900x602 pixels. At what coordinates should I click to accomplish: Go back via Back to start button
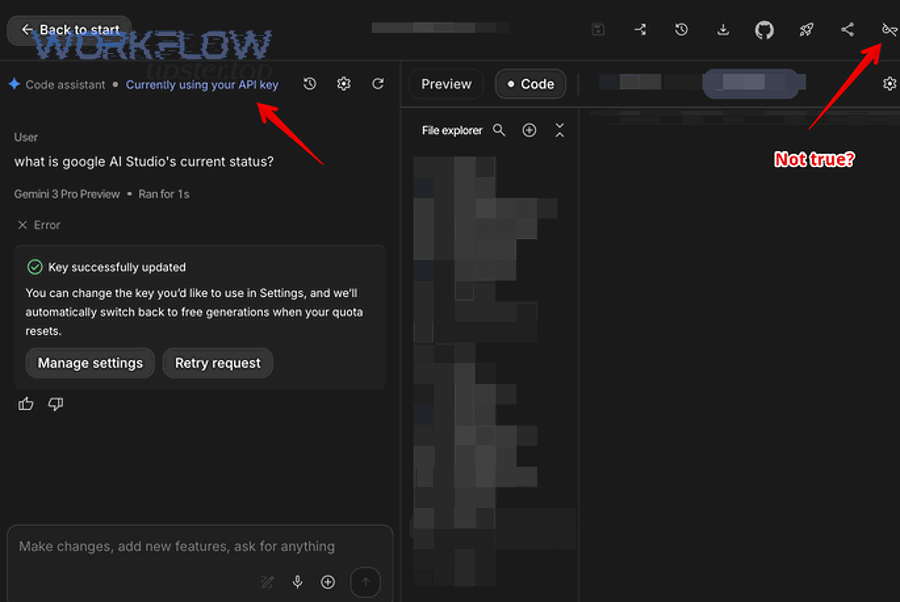coord(69,30)
